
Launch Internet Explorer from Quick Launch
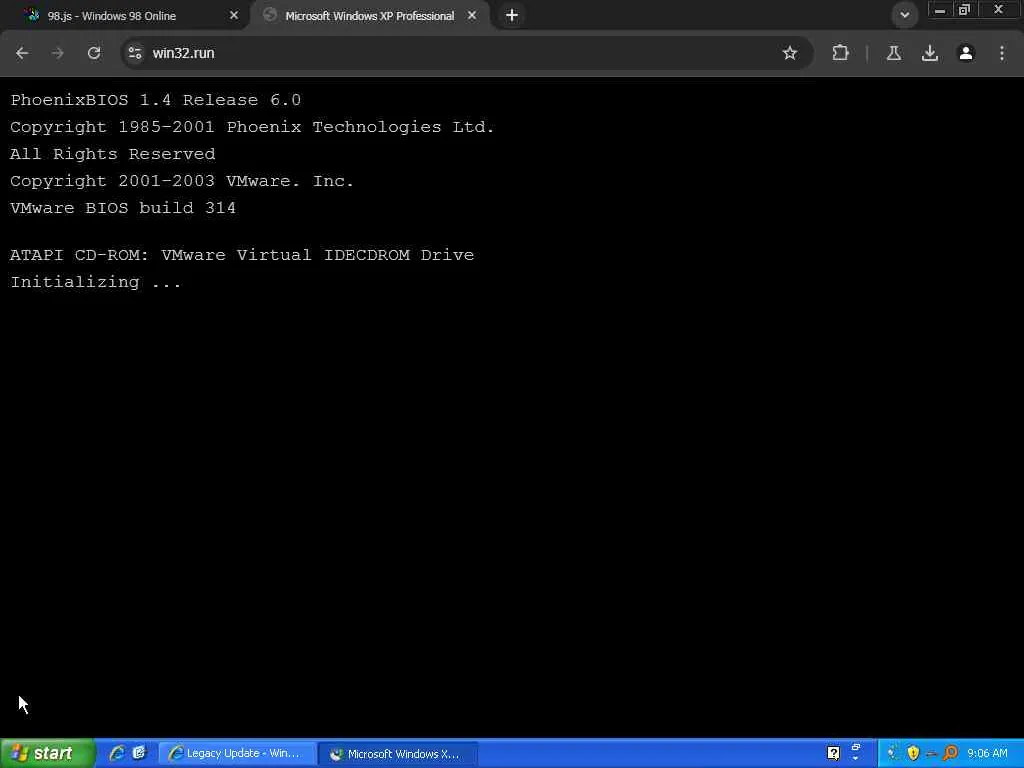[117, 753]
